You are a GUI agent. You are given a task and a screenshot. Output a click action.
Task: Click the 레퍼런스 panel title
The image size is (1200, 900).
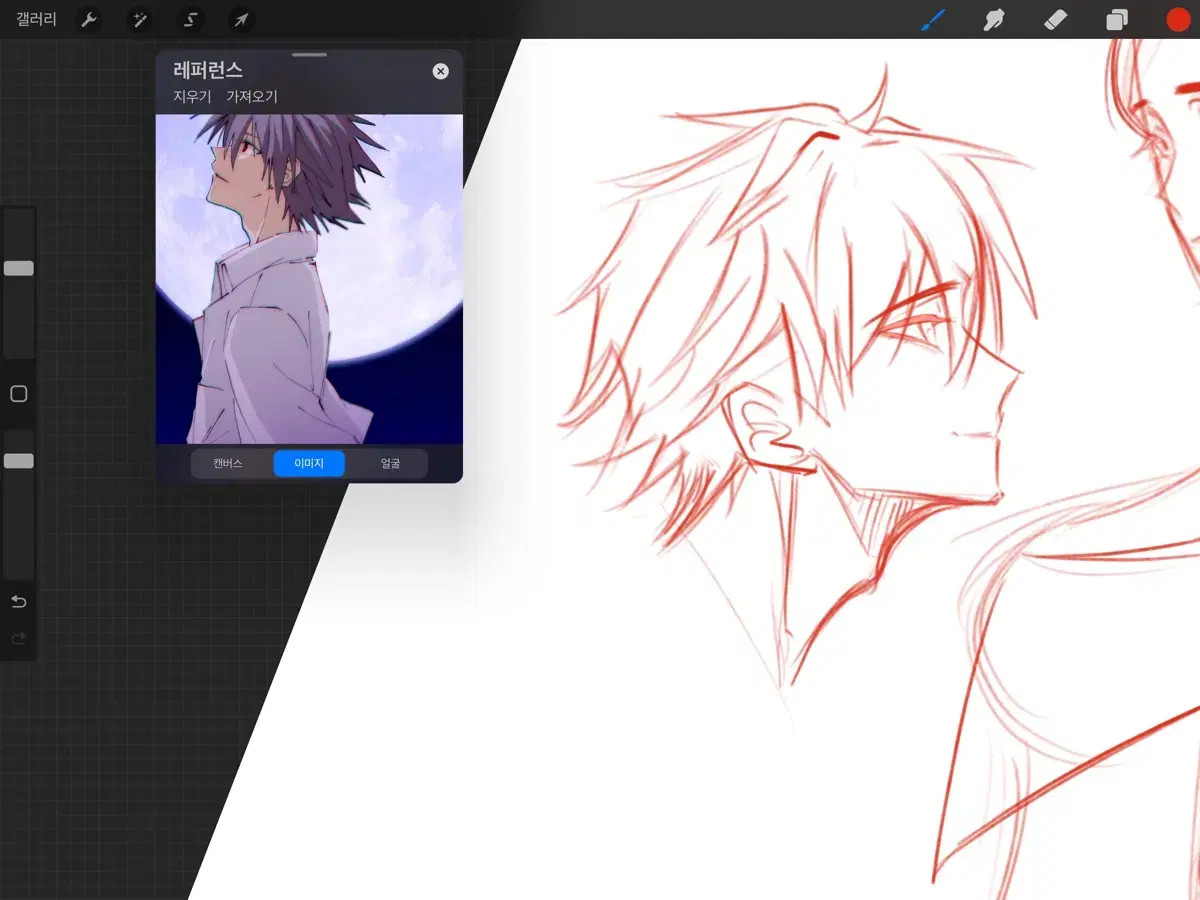pyautogui.click(x=208, y=70)
